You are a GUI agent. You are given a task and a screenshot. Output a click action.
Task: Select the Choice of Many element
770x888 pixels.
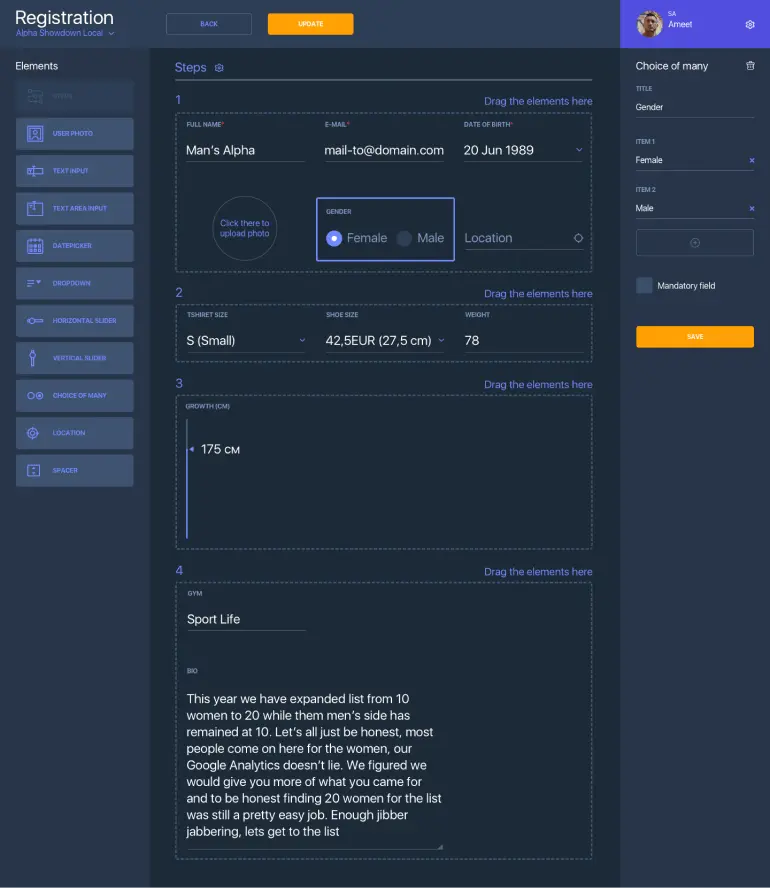pos(74,396)
